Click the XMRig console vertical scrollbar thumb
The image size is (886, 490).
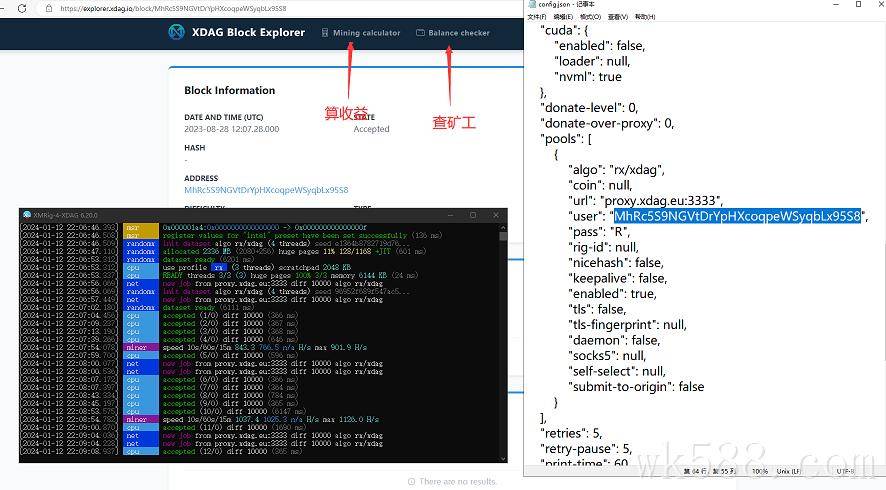coord(503,237)
